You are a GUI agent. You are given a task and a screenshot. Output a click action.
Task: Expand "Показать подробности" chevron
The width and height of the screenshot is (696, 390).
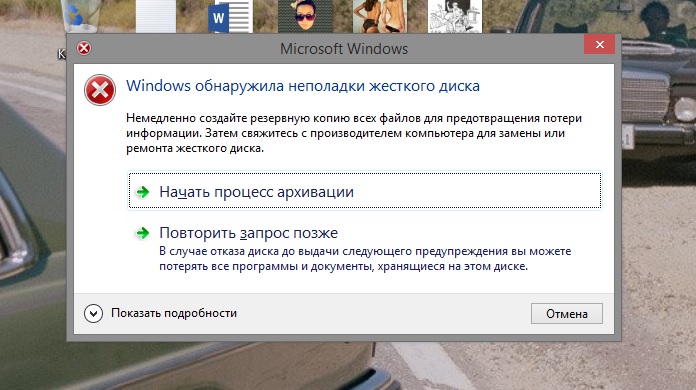[93, 314]
